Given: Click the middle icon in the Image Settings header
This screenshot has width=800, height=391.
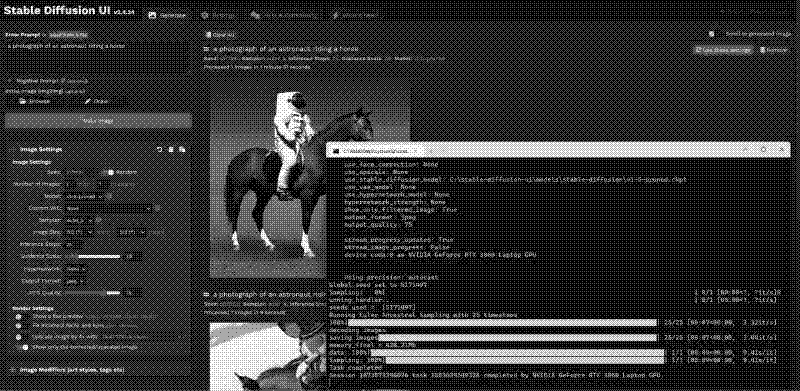Looking at the screenshot, I should 171,150.
